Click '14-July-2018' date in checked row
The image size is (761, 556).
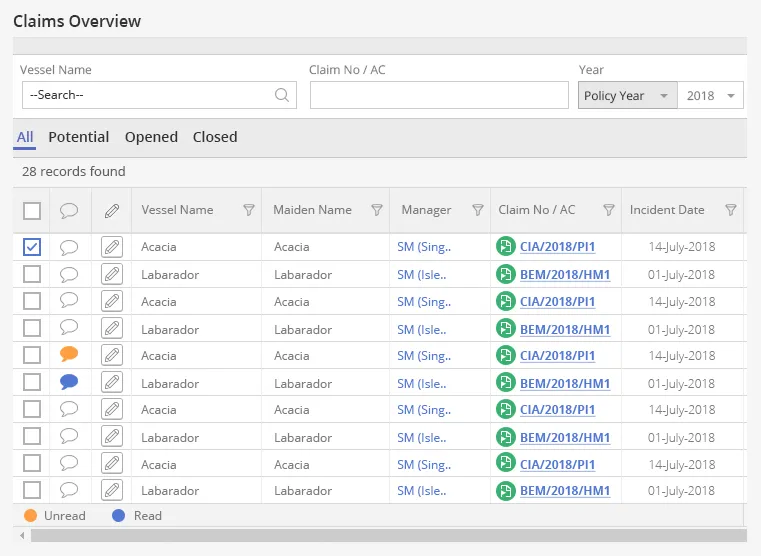tap(681, 247)
